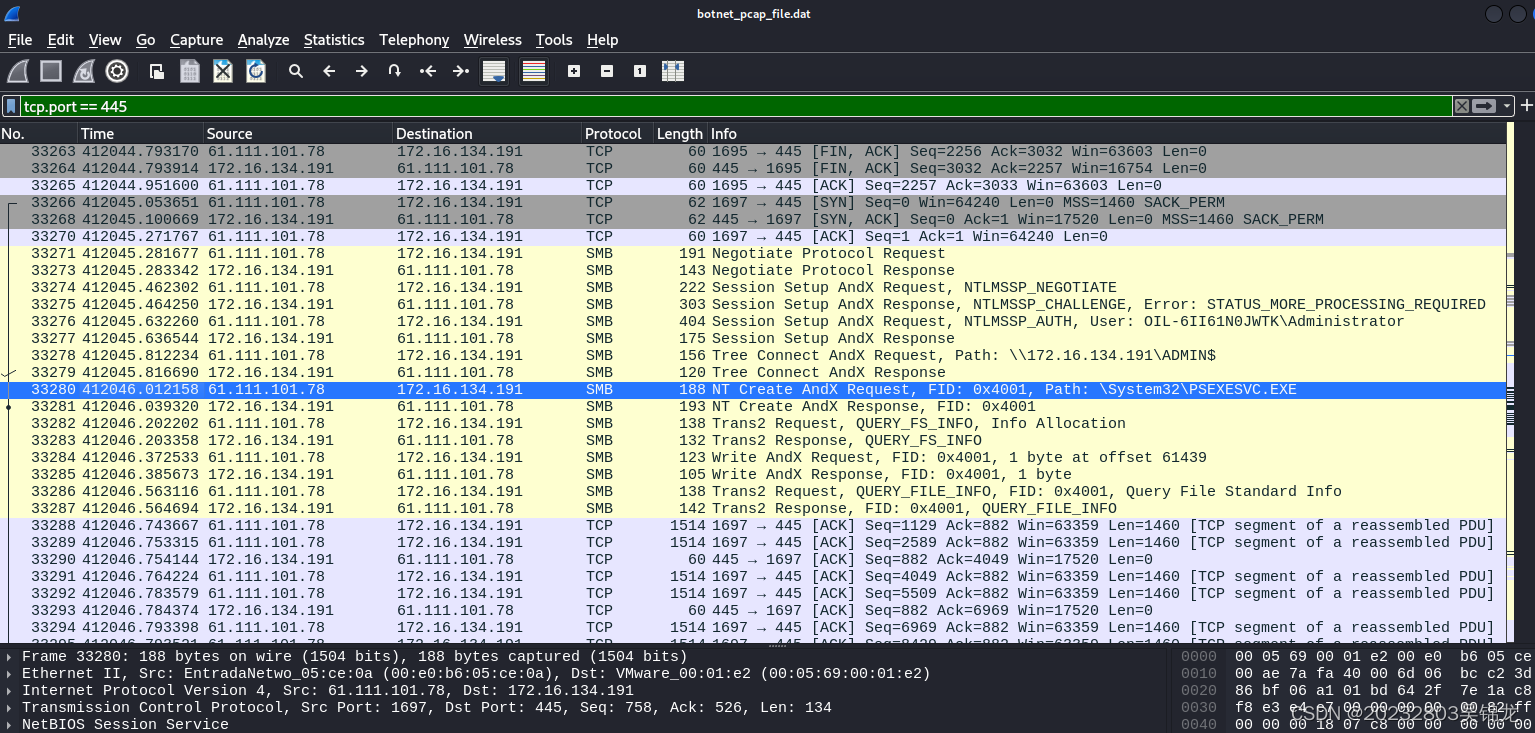The image size is (1535, 733).
Task: Open the Help menu
Action: [x=602, y=40]
